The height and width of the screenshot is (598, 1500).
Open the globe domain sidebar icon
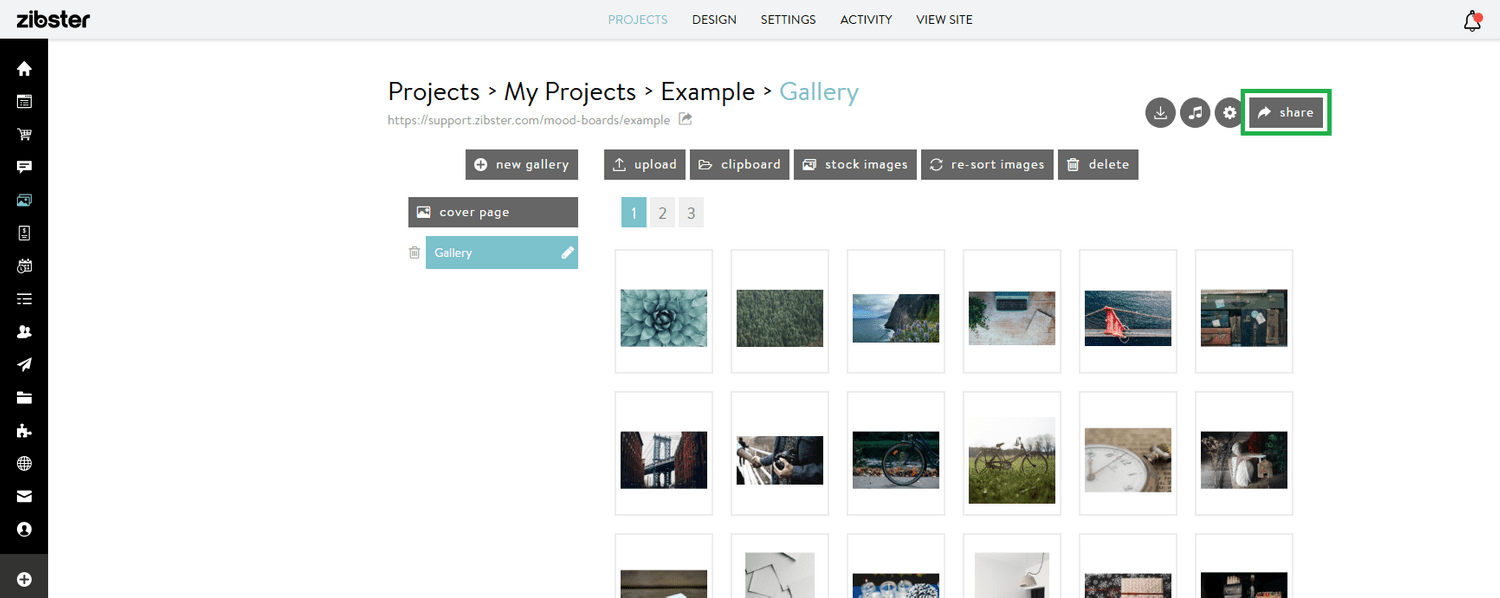[24, 464]
